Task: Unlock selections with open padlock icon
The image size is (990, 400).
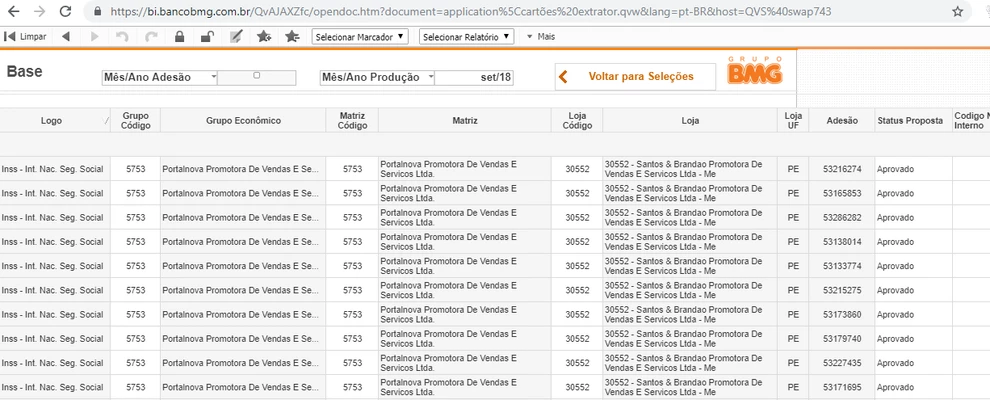Action: pyautogui.click(x=206, y=37)
